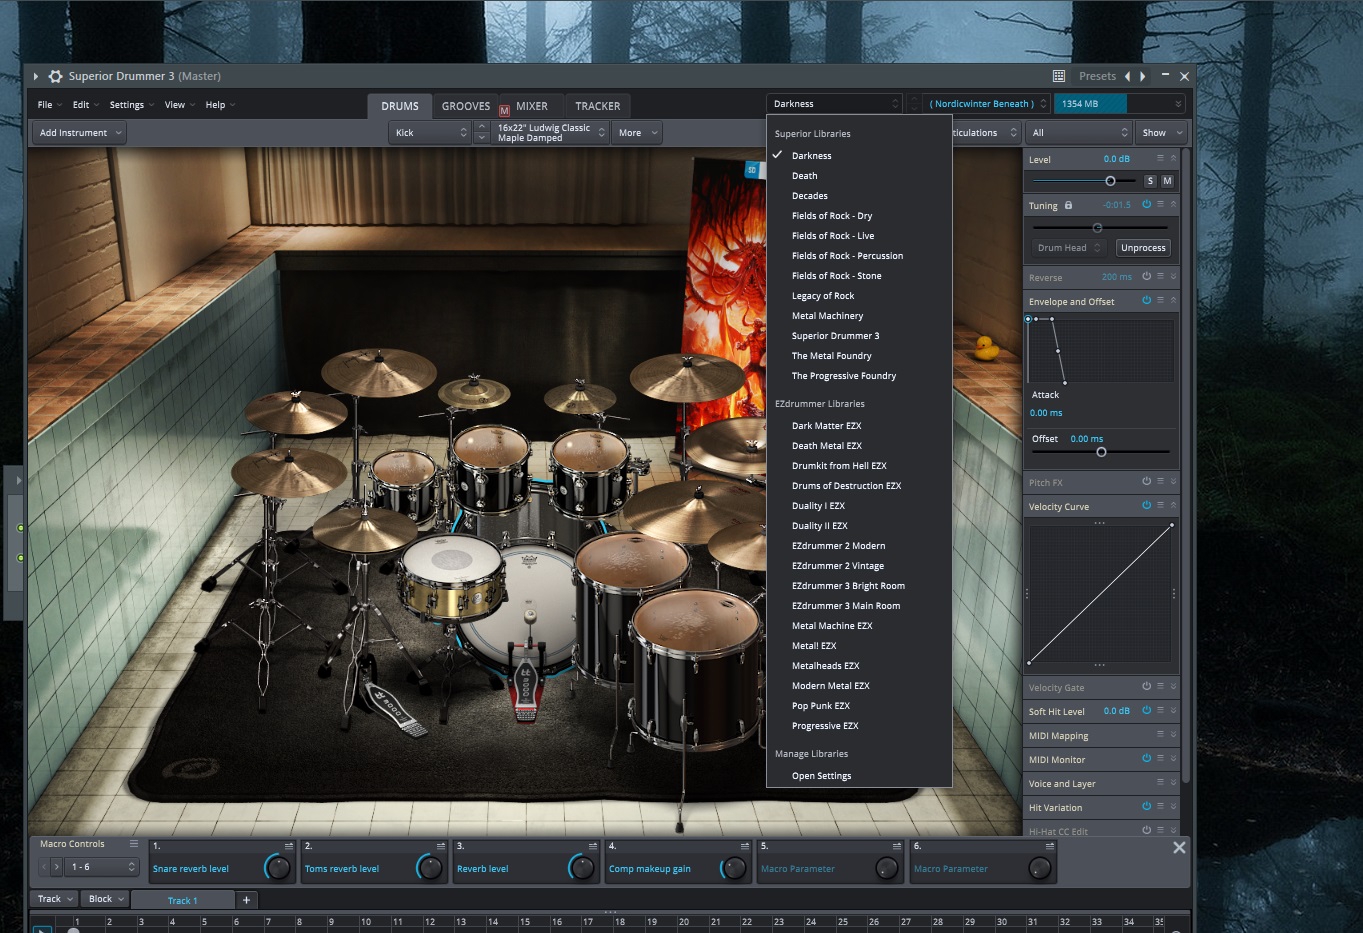Go to next macro page arrow
This screenshot has width=1363, height=933.
coord(57,867)
